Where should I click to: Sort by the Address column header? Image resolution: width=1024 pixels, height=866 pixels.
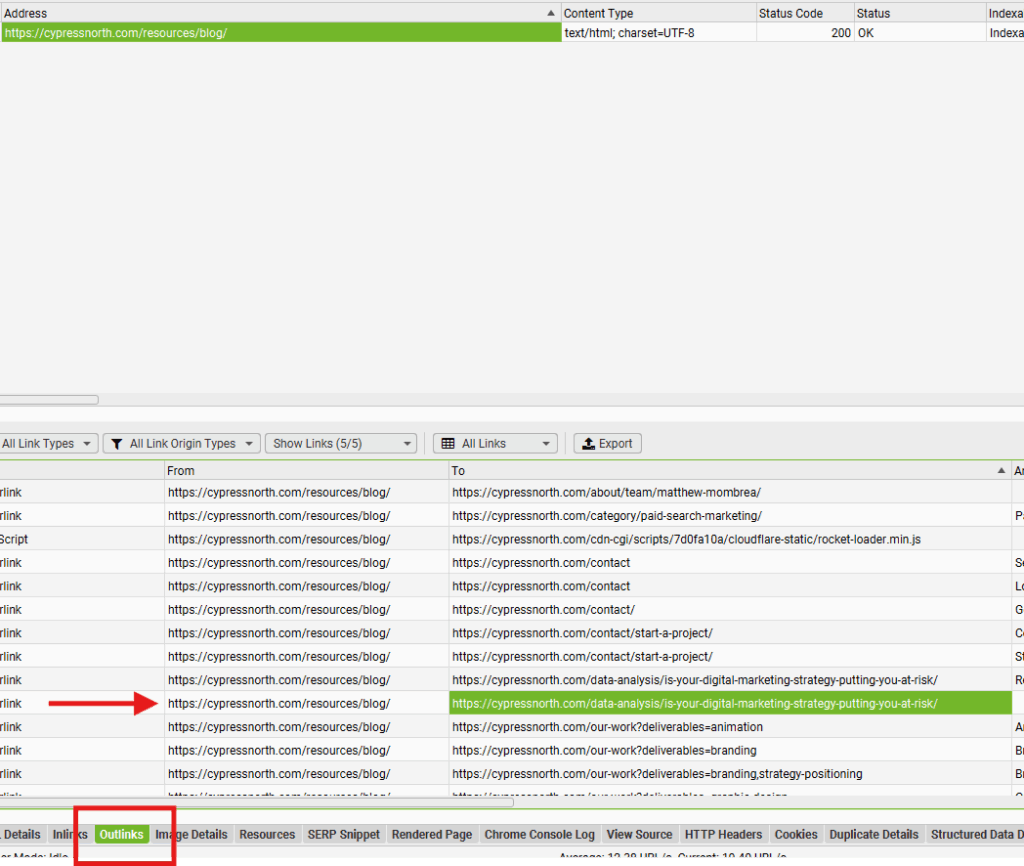pos(280,13)
